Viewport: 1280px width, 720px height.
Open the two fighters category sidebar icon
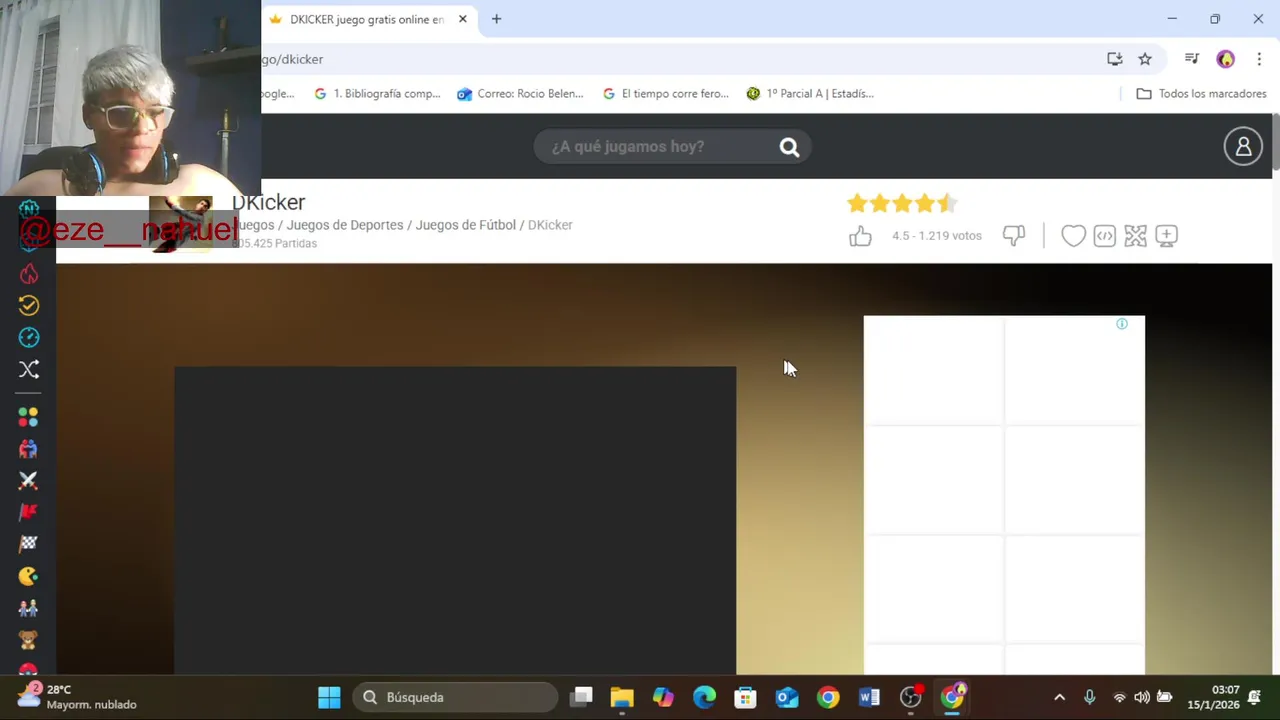click(x=28, y=449)
